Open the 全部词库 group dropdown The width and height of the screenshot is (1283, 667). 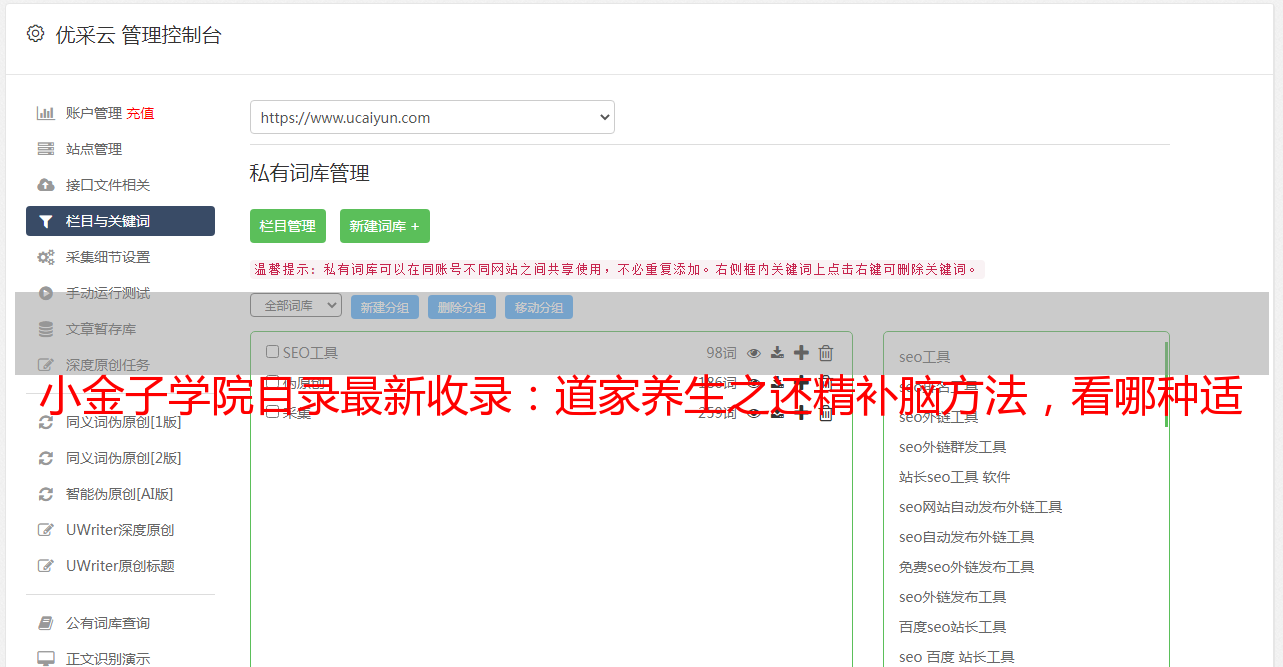[296, 305]
